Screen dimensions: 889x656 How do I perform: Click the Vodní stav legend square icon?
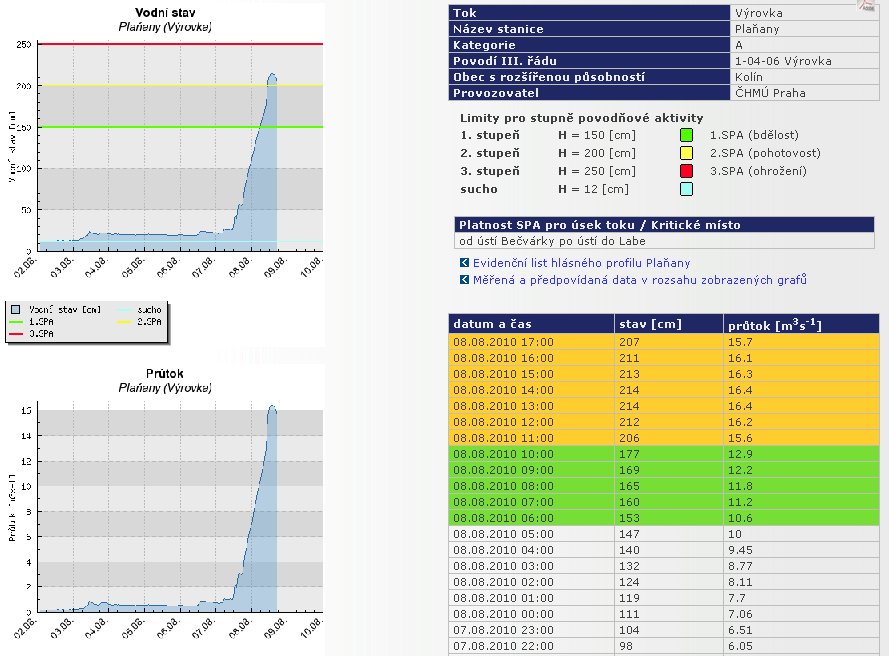15,311
